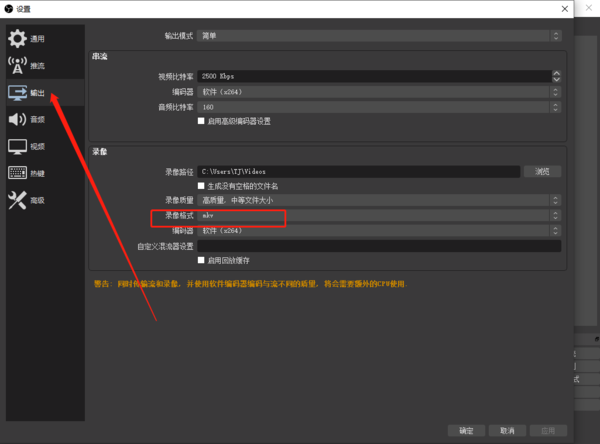Open the Stream (推流) antenna icon
Viewport: 600px width, 444px height.
click(17, 66)
